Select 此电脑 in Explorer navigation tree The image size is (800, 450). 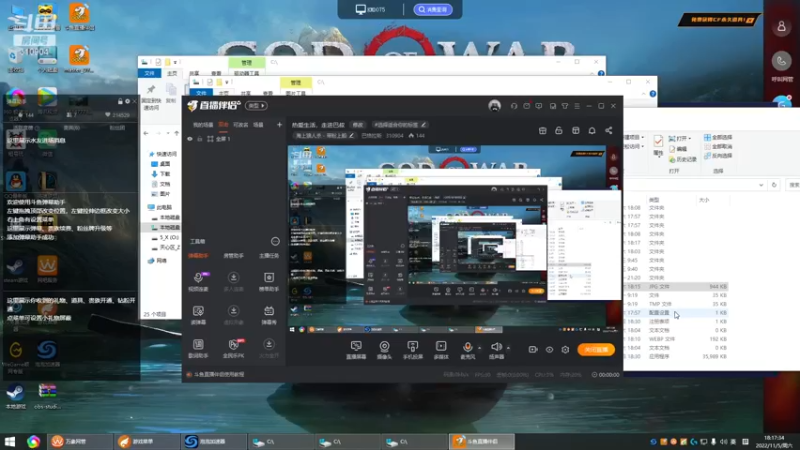point(160,207)
